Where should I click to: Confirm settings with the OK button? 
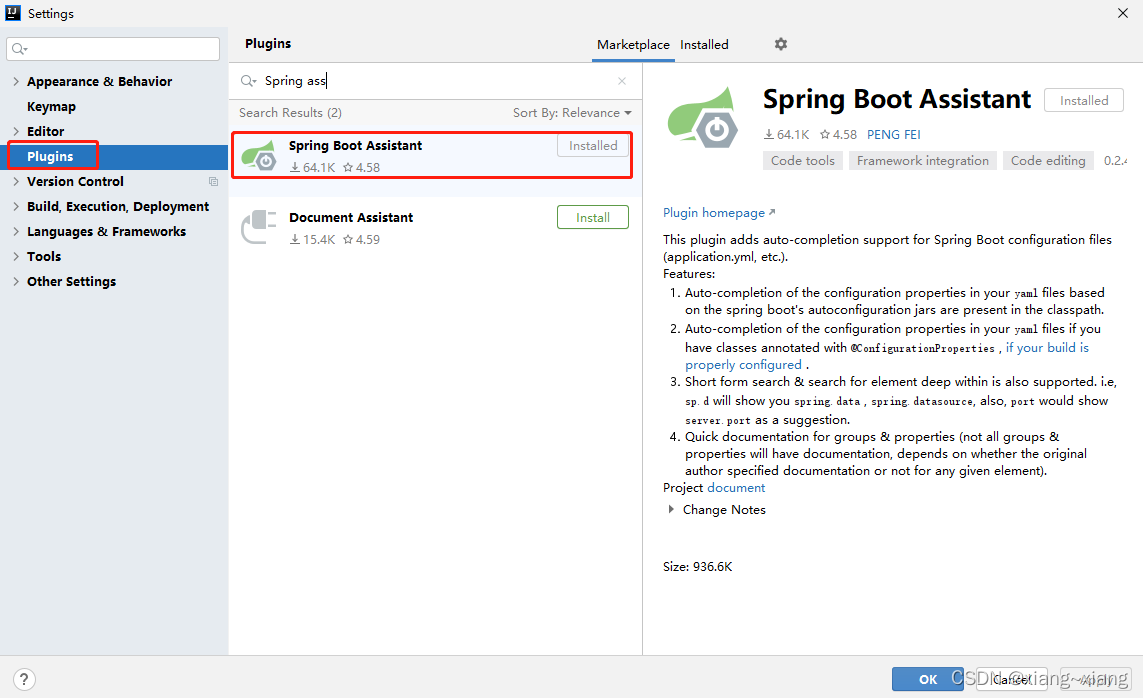[x=927, y=679]
